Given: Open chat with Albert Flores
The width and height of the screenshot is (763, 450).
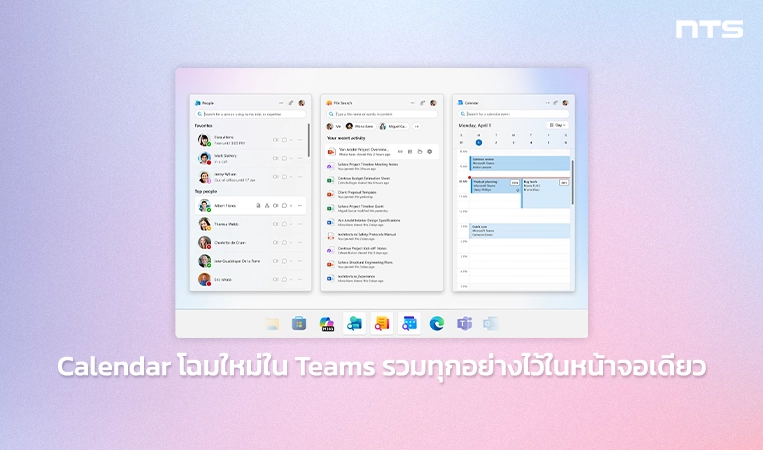Looking at the screenshot, I should coord(284,206).
